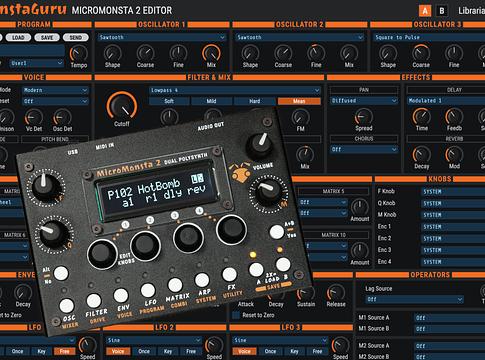485x360 pixels.
Task: Open the M1 Source A Off field
Action: point(449,318)
